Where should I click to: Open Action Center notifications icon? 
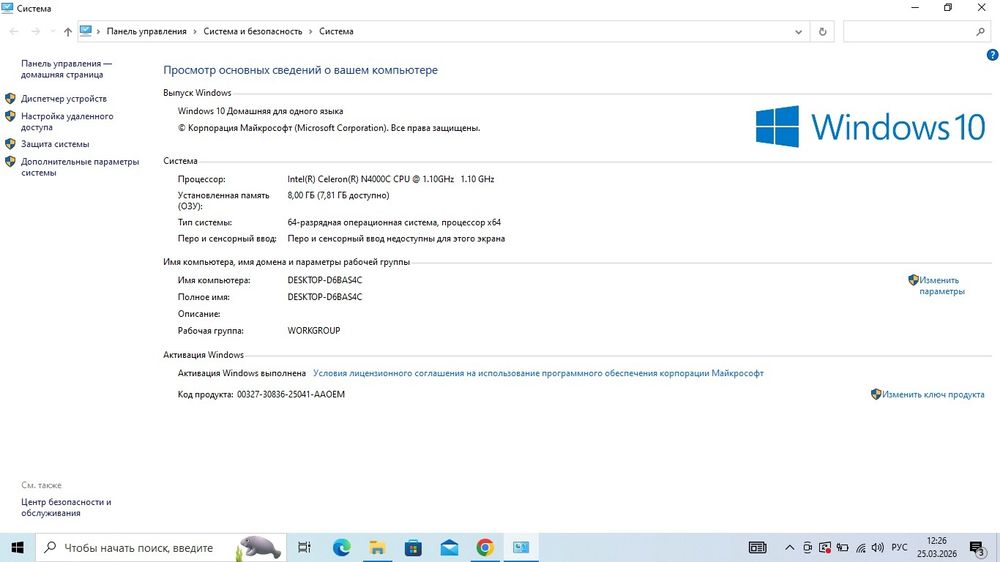[977, 548]
